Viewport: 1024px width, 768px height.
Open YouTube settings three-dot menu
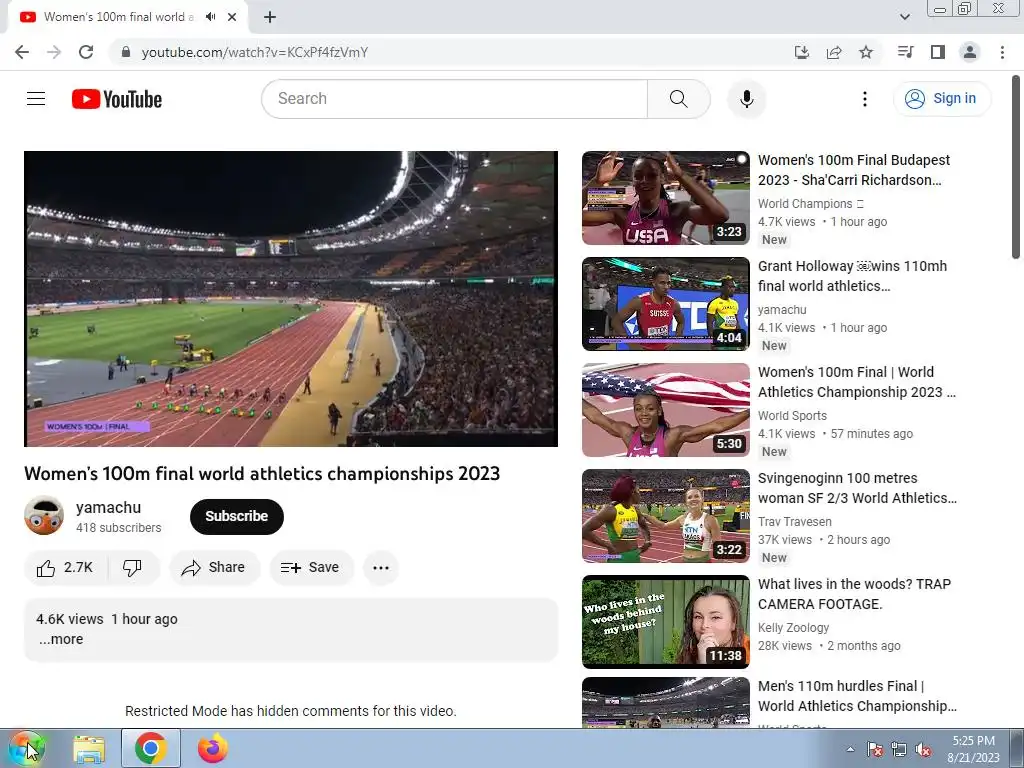(x=865, y=99)
